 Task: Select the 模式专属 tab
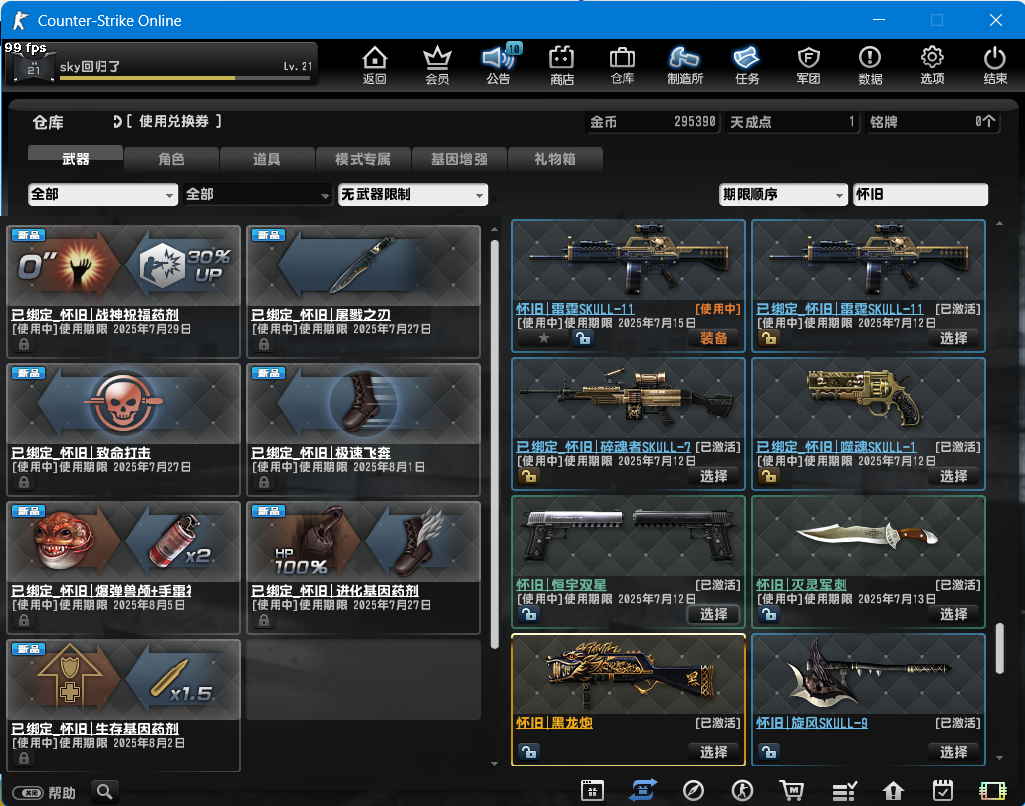point(363,159)
